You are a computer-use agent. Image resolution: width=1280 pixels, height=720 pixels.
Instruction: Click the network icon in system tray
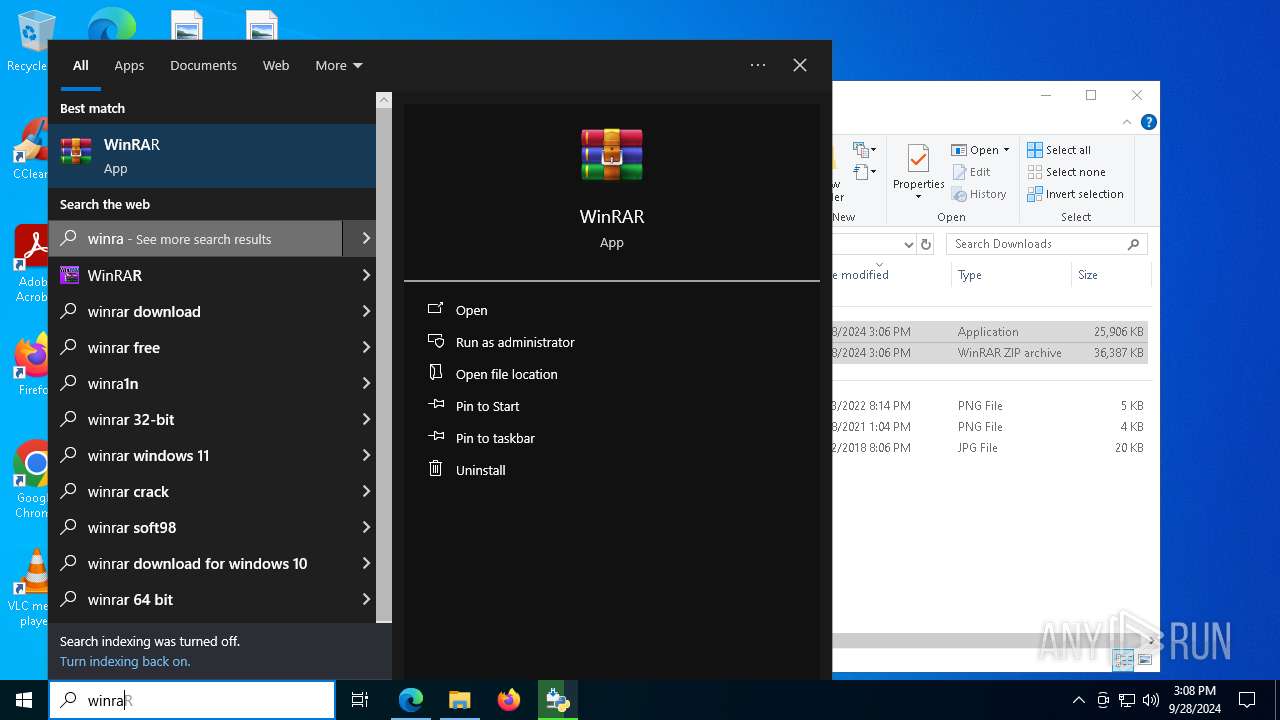click(x=1127, y=700)
